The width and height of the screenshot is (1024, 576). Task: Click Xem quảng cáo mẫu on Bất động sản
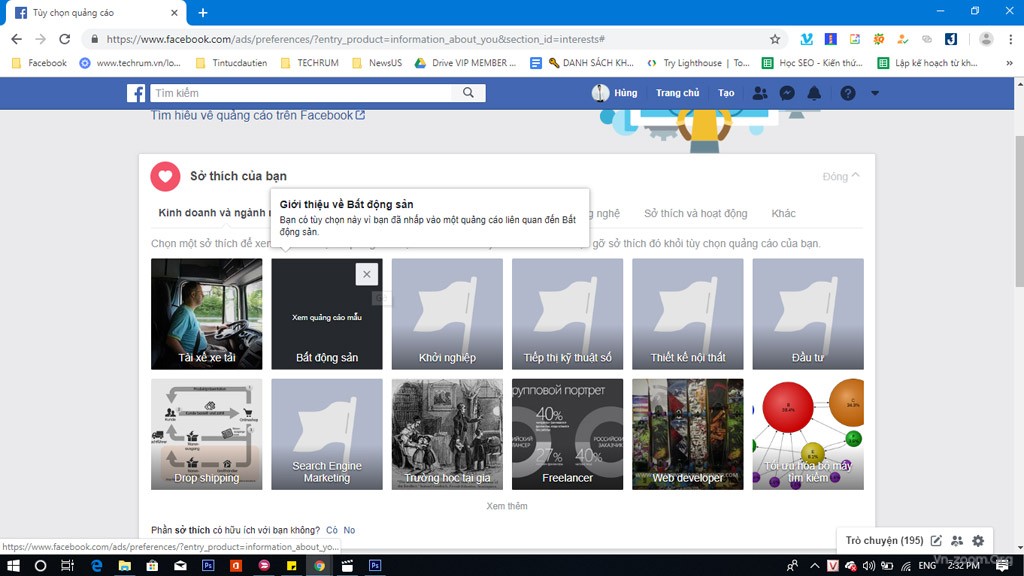click(327, 317)
